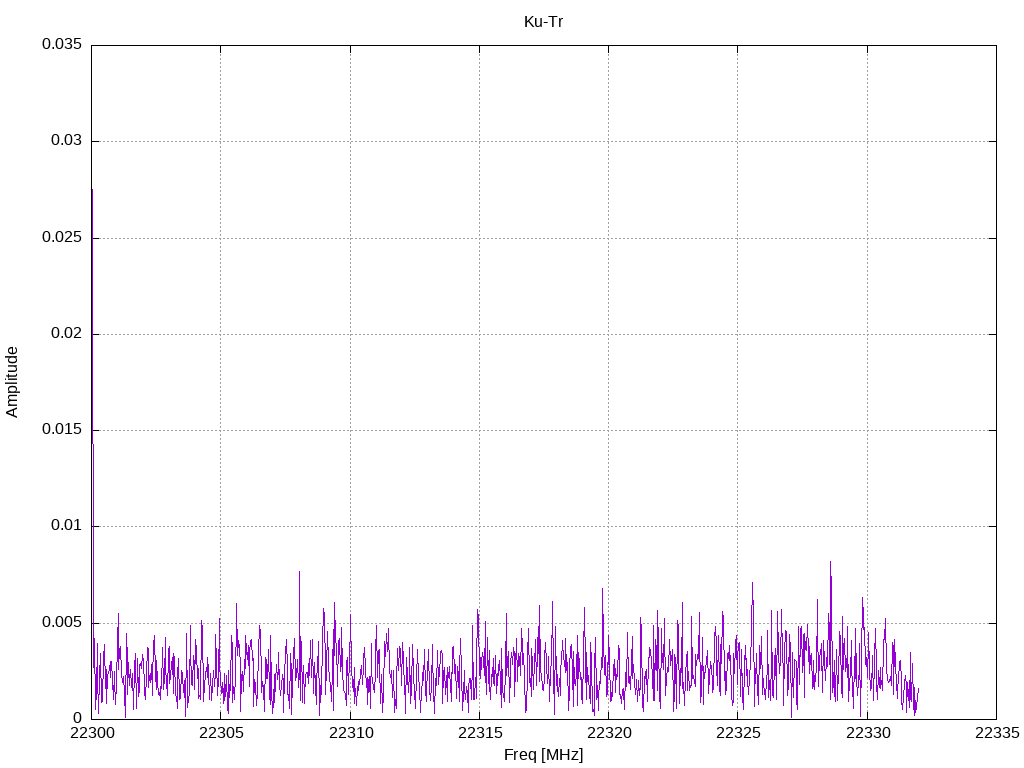Screen dimensions: 1024x768
Task: Click the 22335 x-axis tick label
Action: (x=996, y=734)
